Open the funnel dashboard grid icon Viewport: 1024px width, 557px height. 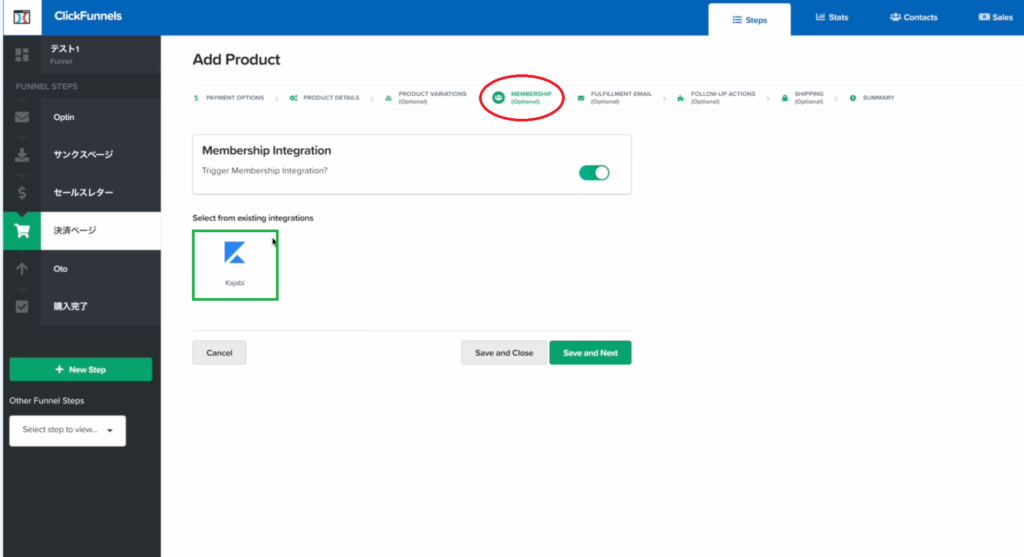point(22,54)
